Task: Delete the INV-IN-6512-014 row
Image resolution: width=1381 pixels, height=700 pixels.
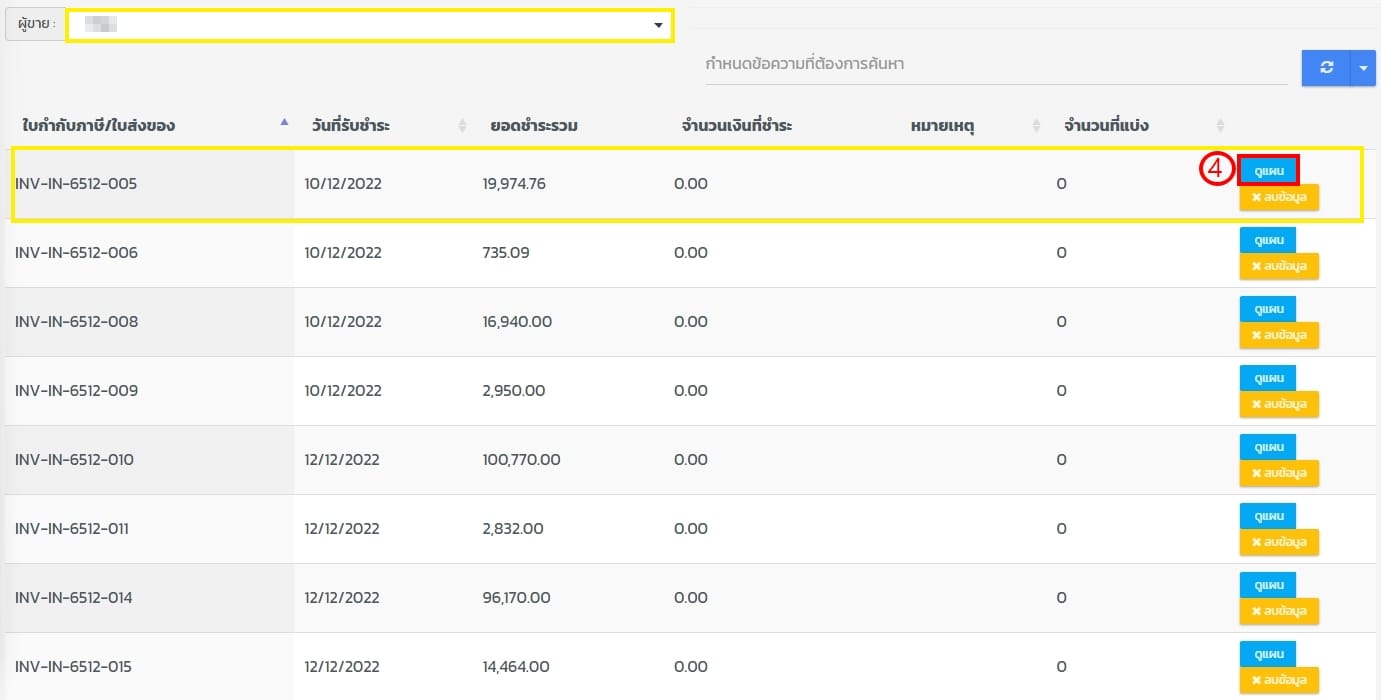Action: click(x=1279, y=611)
